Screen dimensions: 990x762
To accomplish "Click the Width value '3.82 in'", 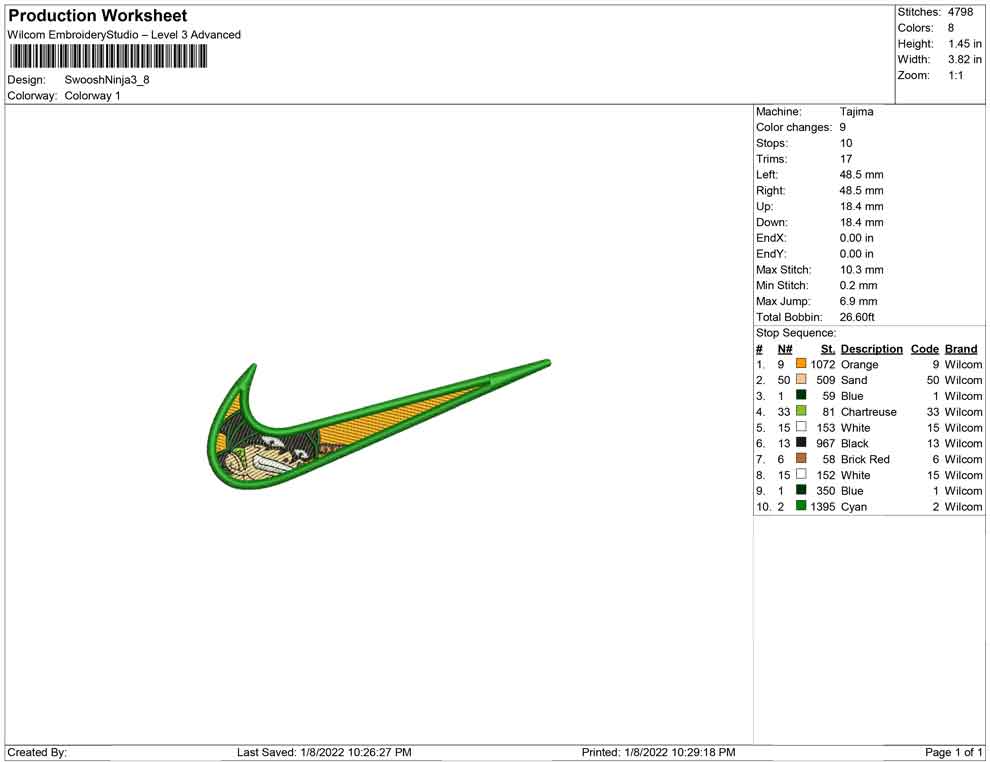I will point(965,59).
